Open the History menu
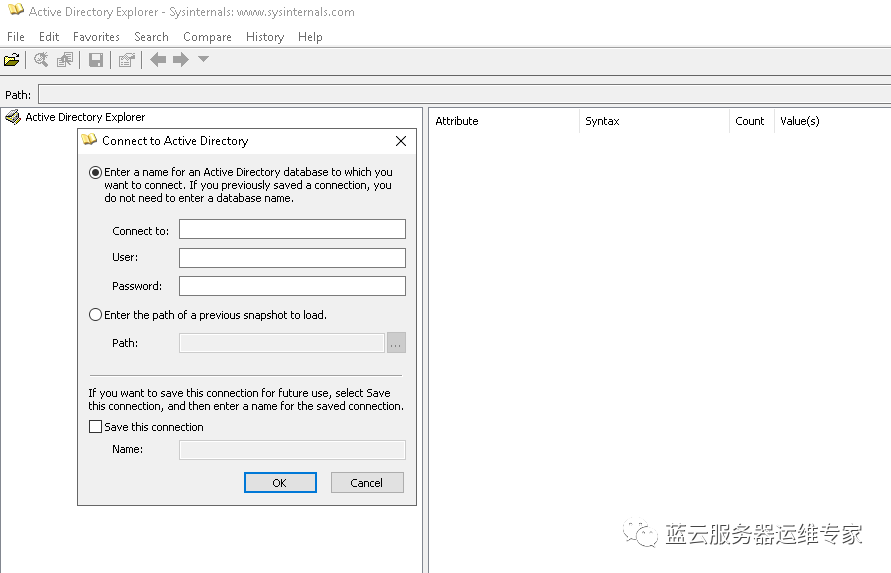The height and width of the screenshot is (573, 891). tap(265, 37)
